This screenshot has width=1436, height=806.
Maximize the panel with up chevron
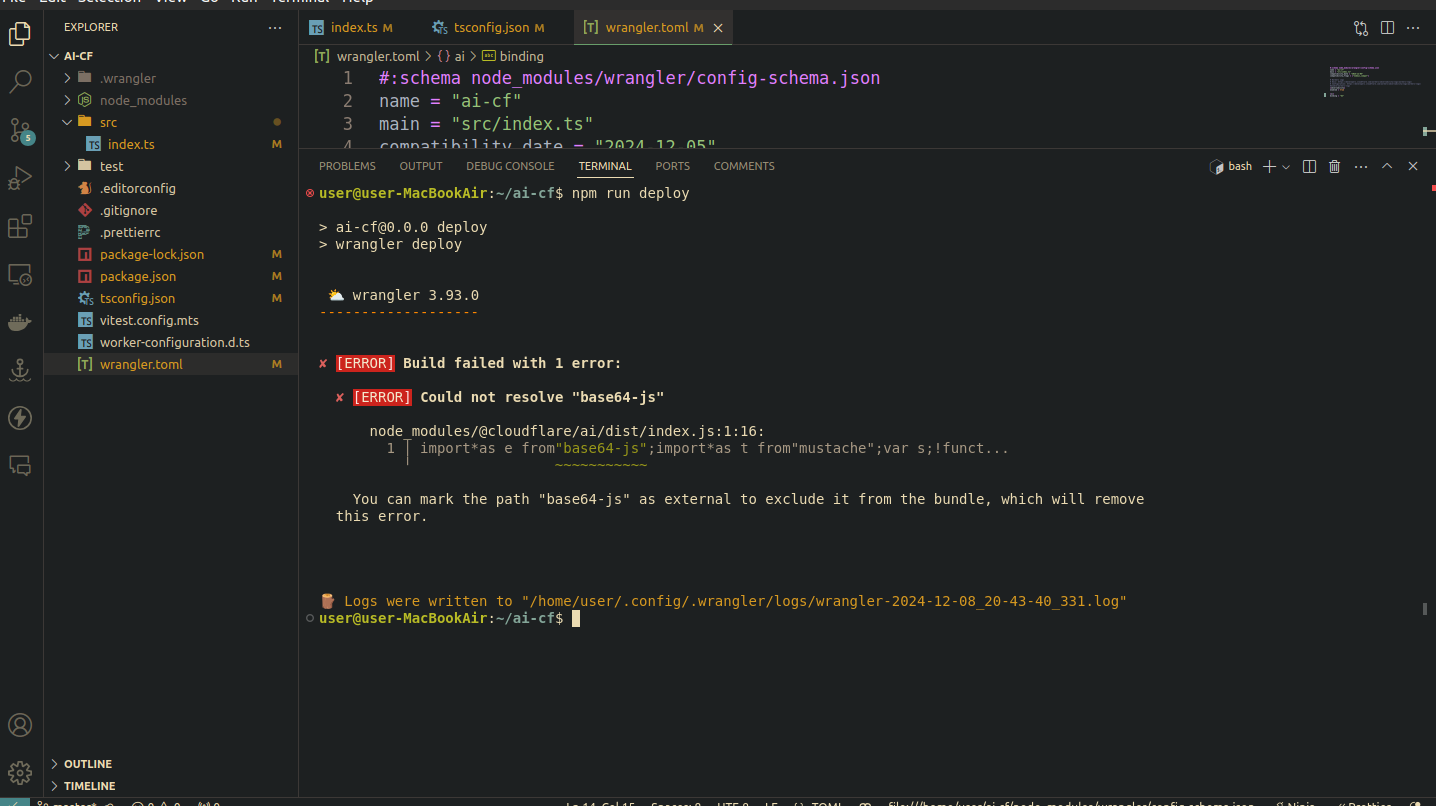point(1387,166)
